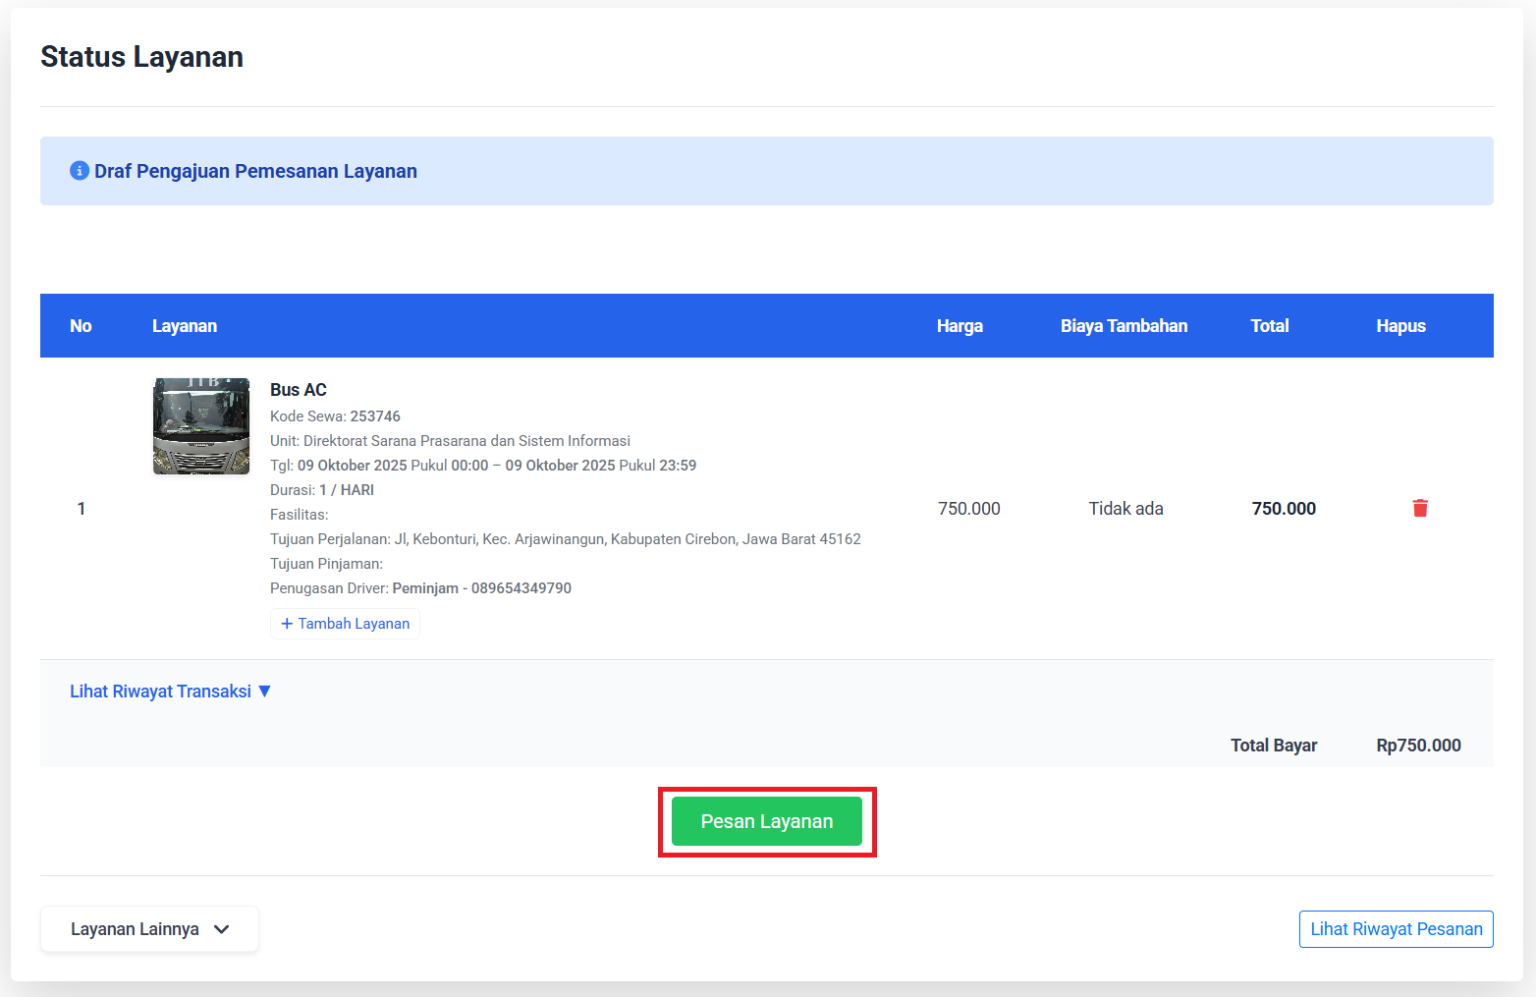The width and height of the screenshot is (1536, 997).
Task: Click chevron next to Layanan Lainnya
Action: (222, 929)
